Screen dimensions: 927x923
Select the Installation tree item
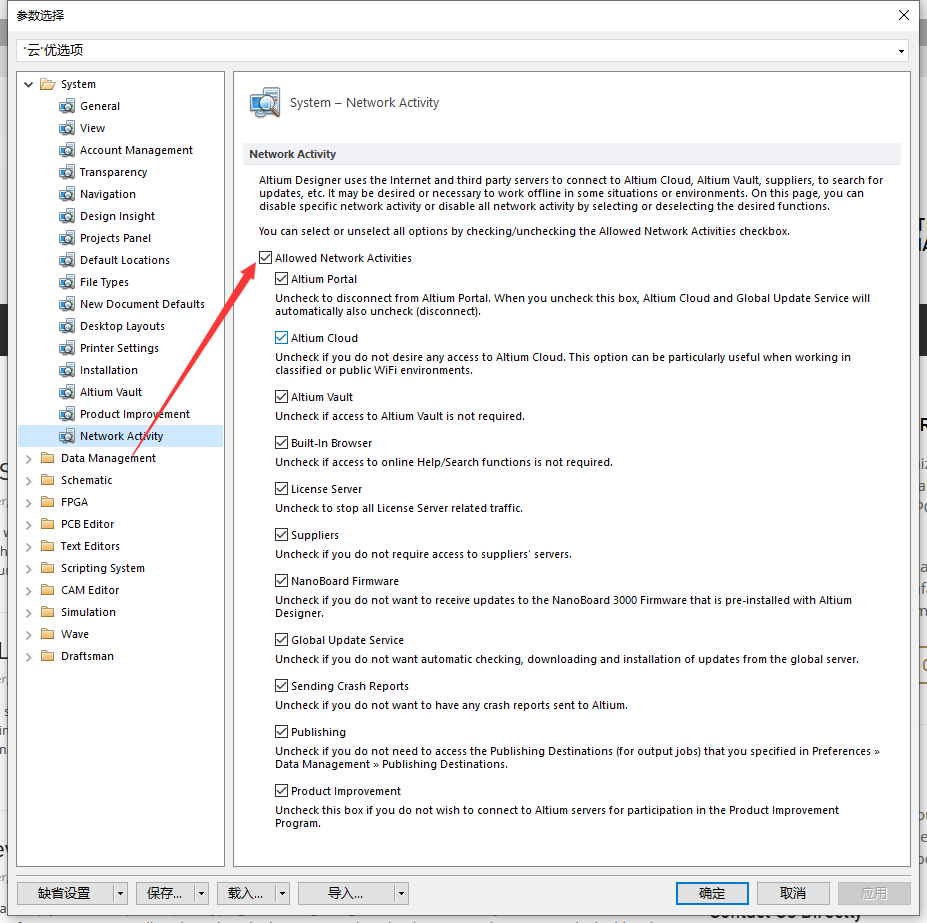click(x=109, y=370)
